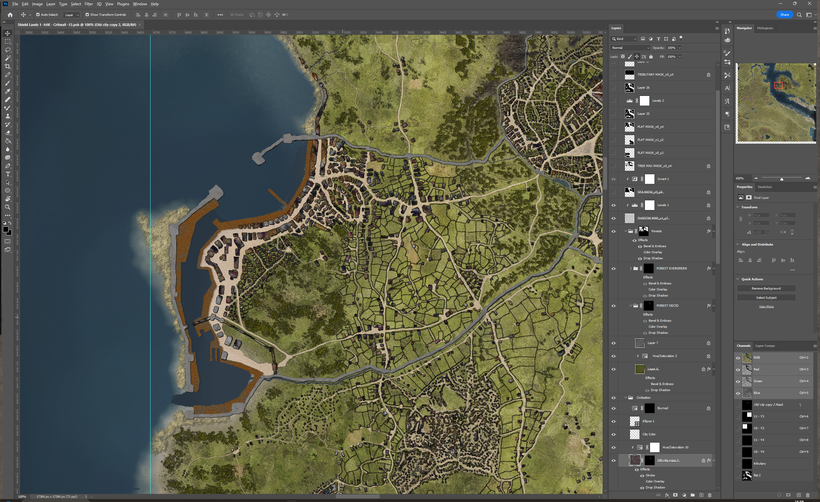Select the Zoom tool in the toolbox
The height and width of the screenshot is (502, 820).
click(7, 207)
